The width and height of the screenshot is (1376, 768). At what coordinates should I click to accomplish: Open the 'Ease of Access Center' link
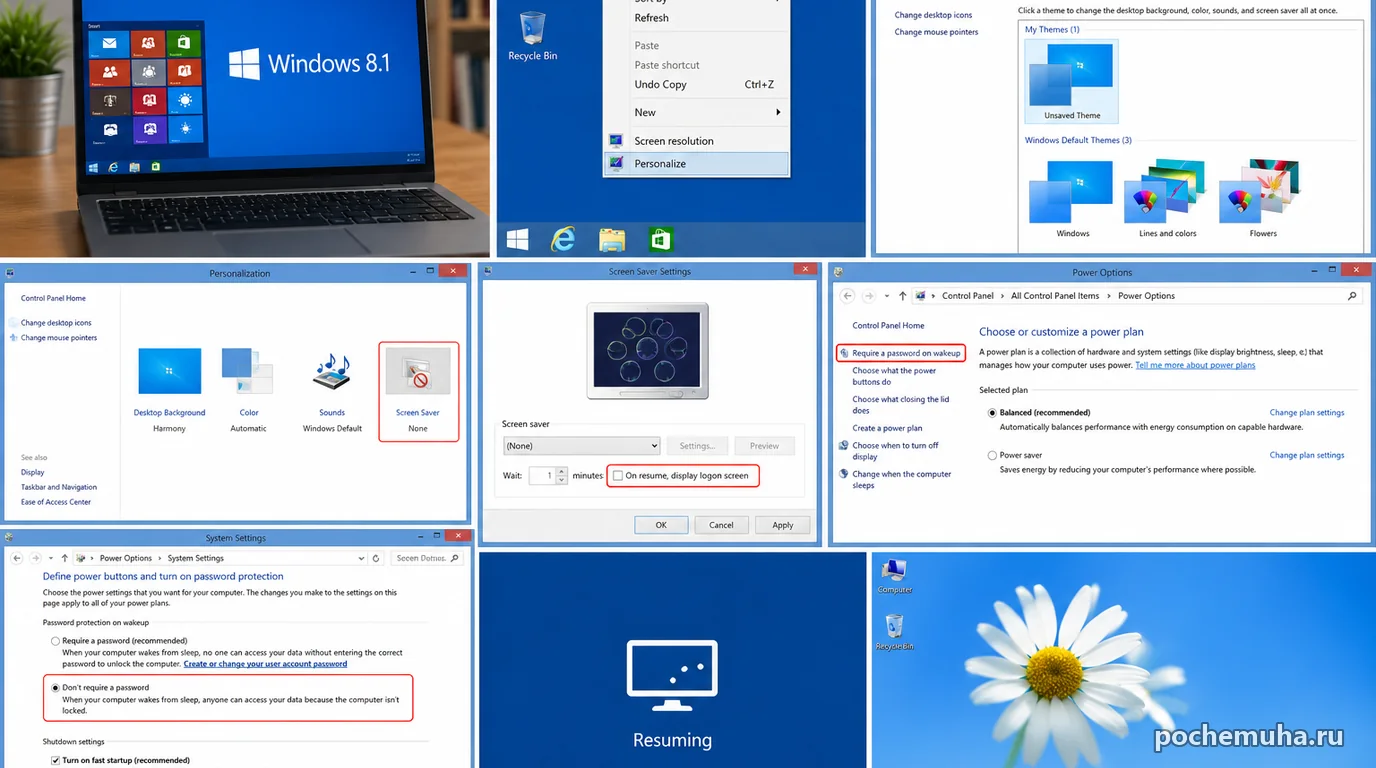click(56, 502)
